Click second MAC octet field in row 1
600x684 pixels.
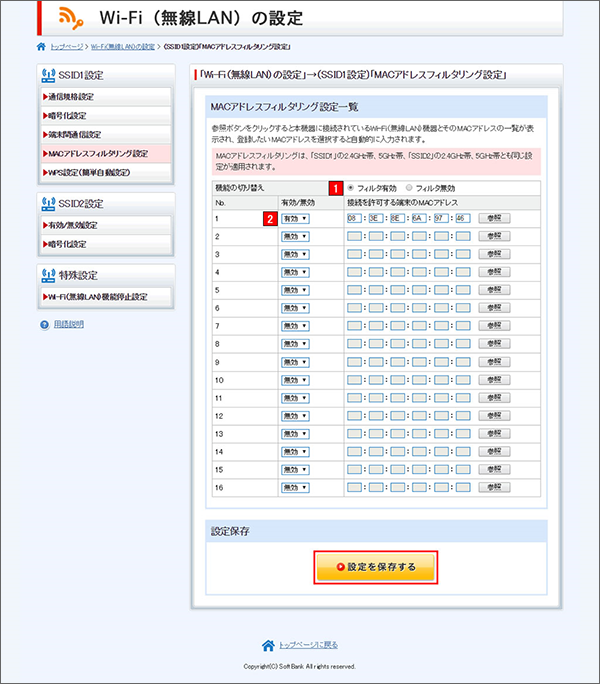click(376, 219)
